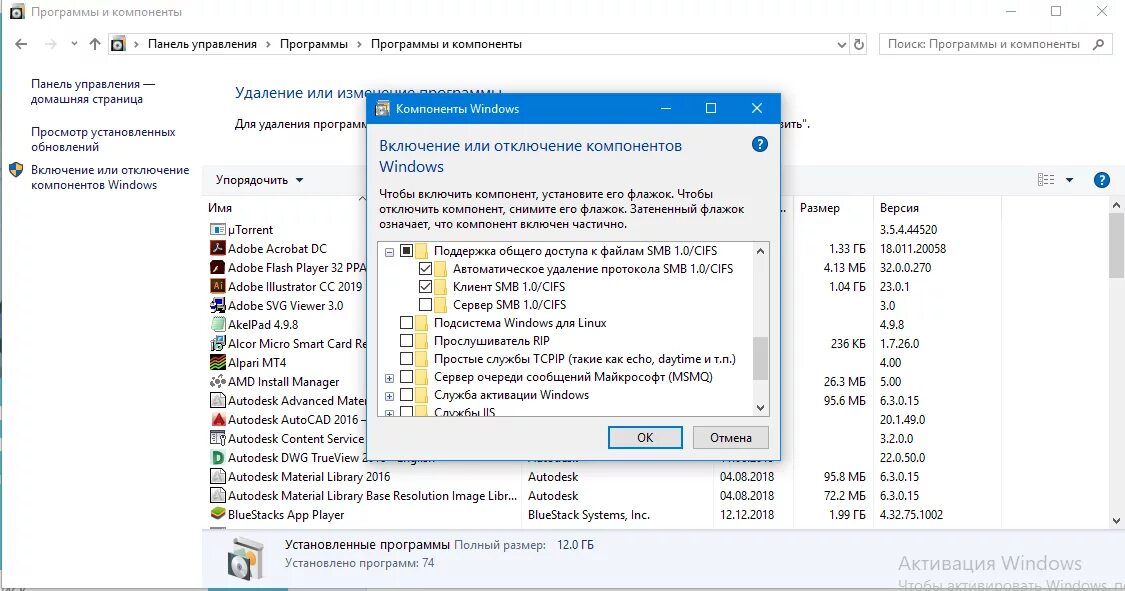Click the shield icon beside Windows components link
This screenshot has height=591, width=1125.
tap(16, 170)
